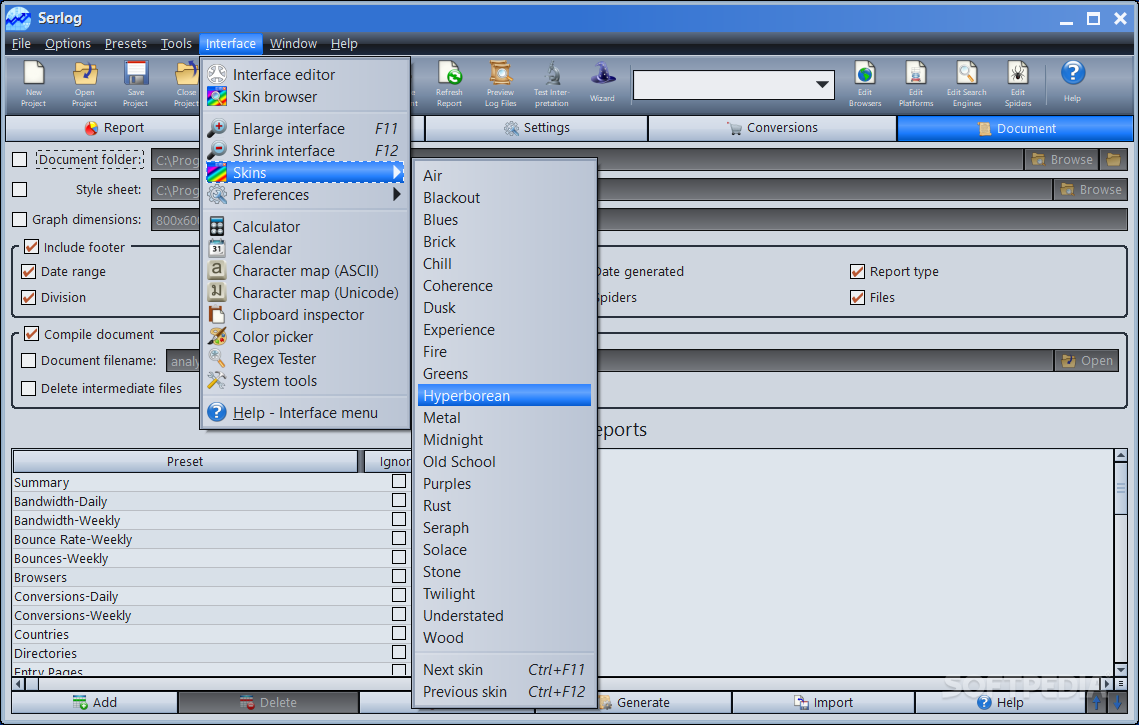Enable Delete intermediate files checkbox

point(28,388)
